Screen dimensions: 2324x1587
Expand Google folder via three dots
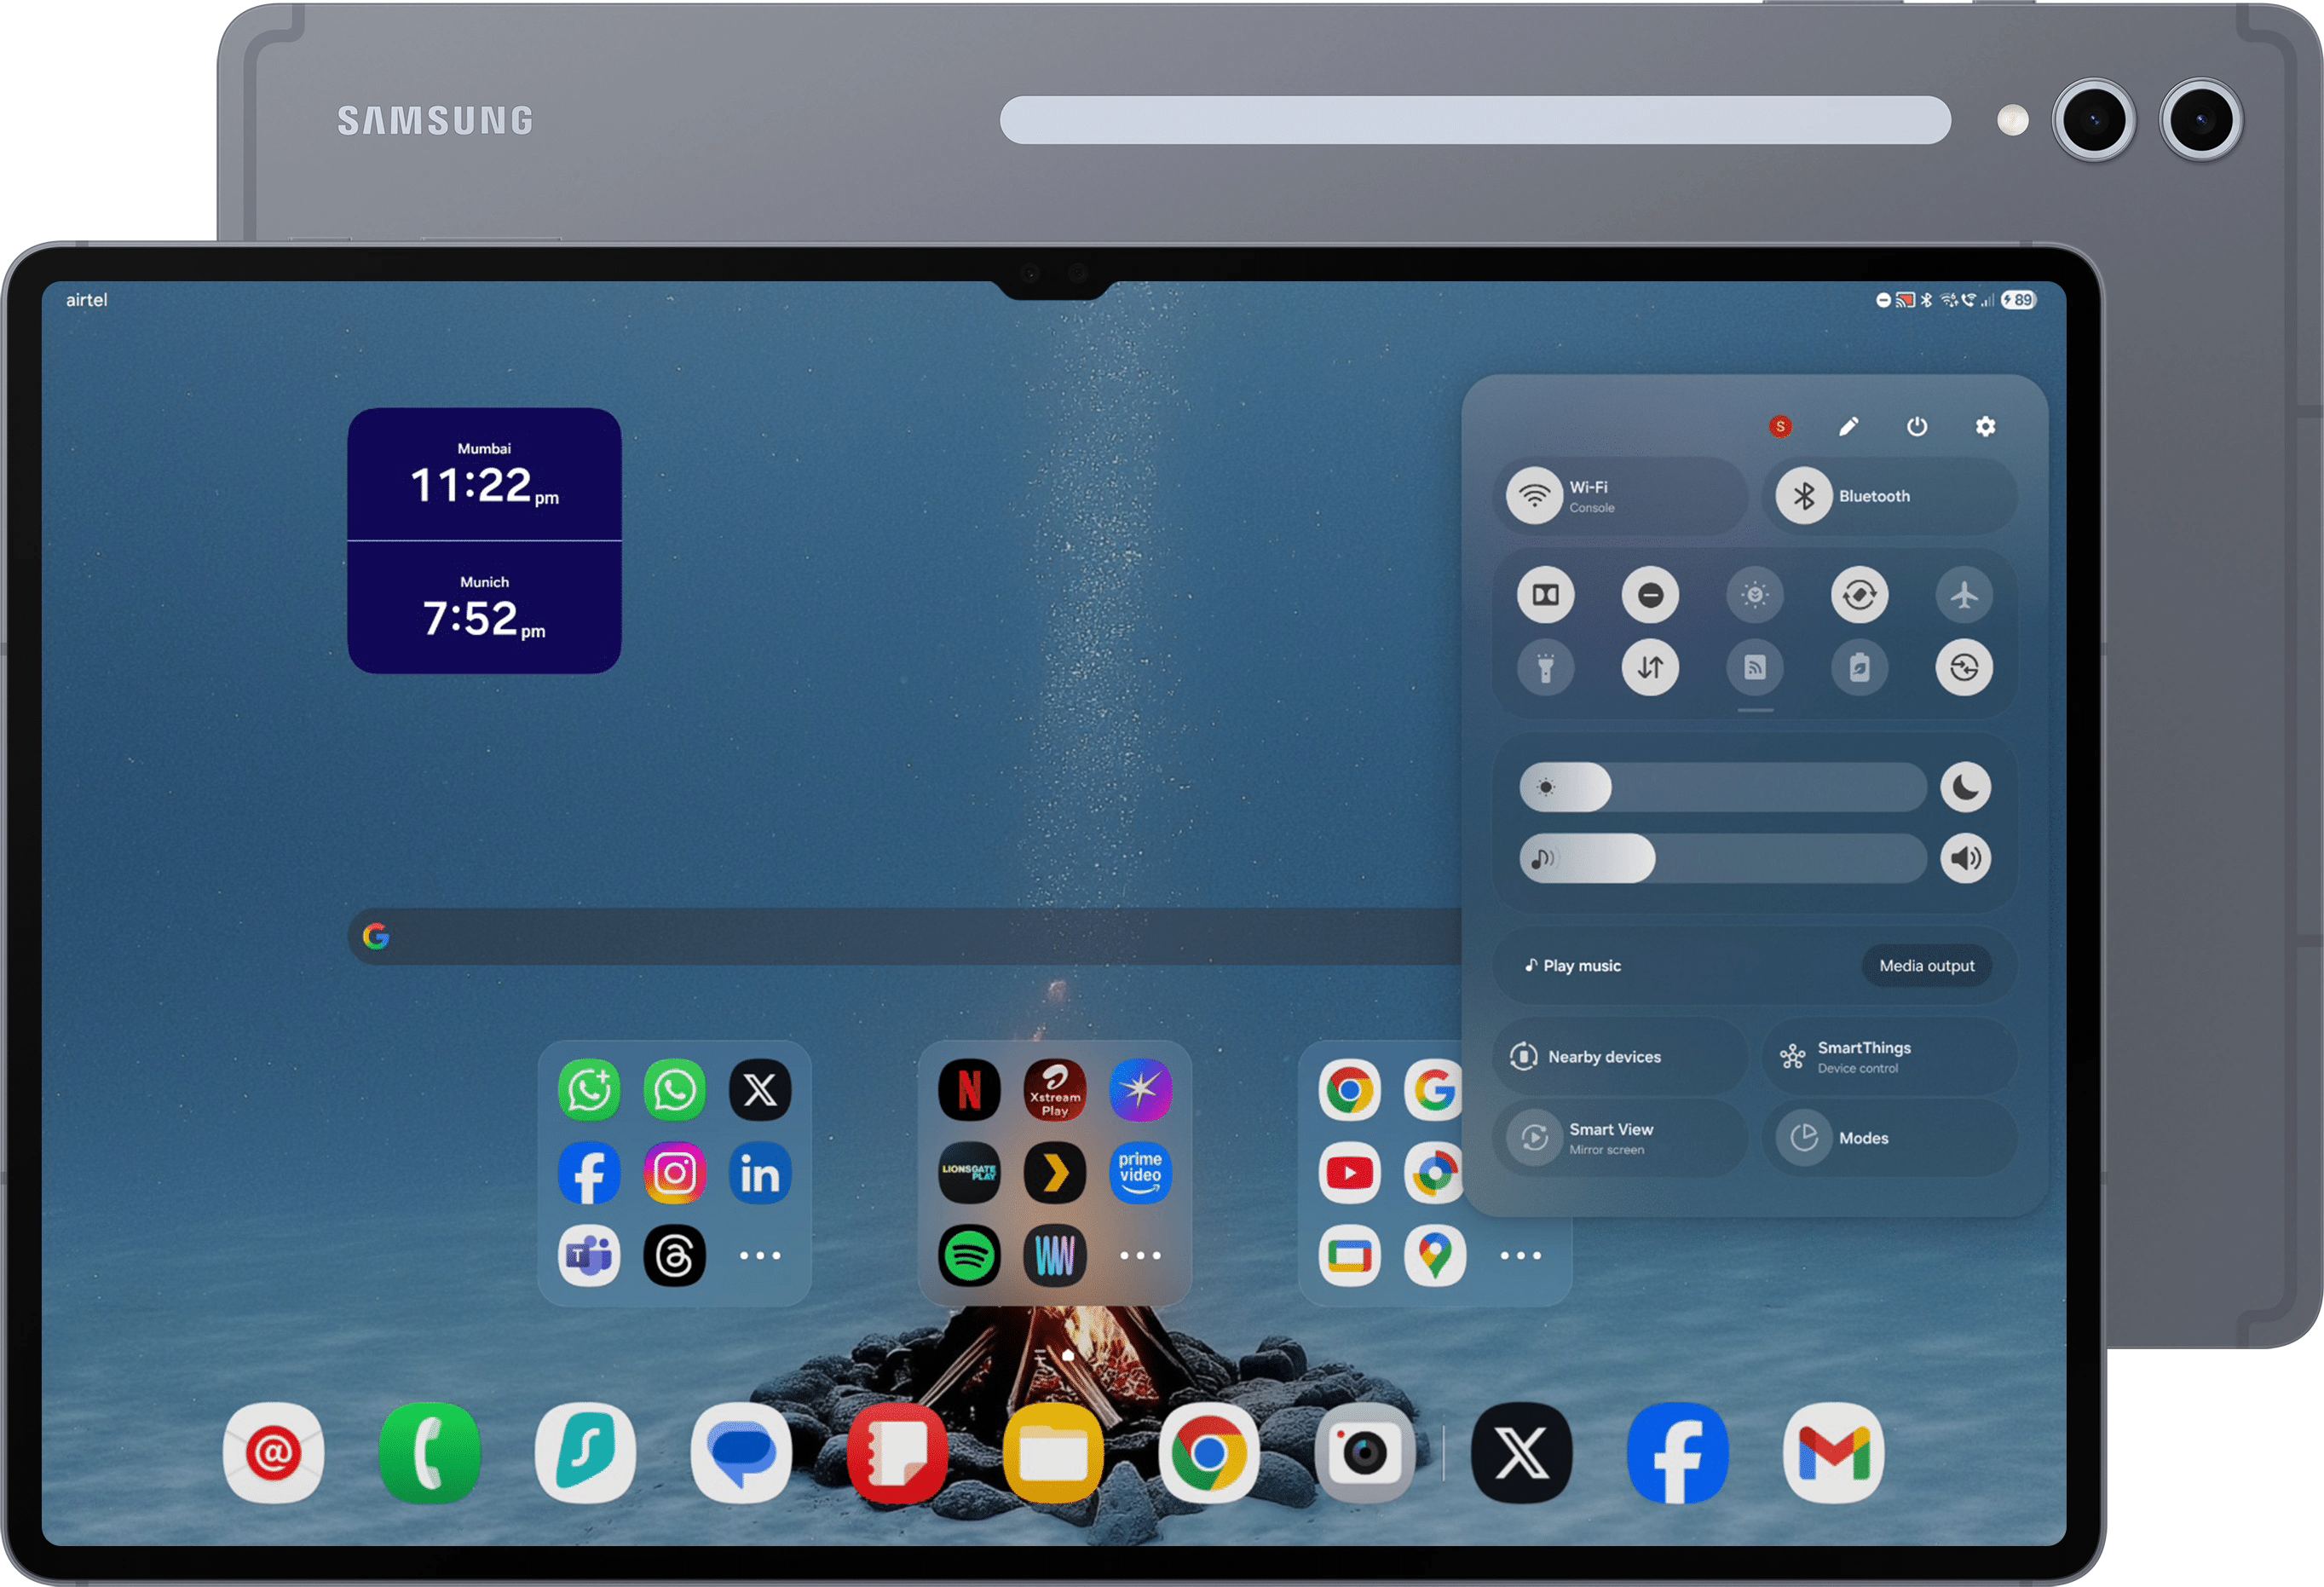pos(1520,1255)
